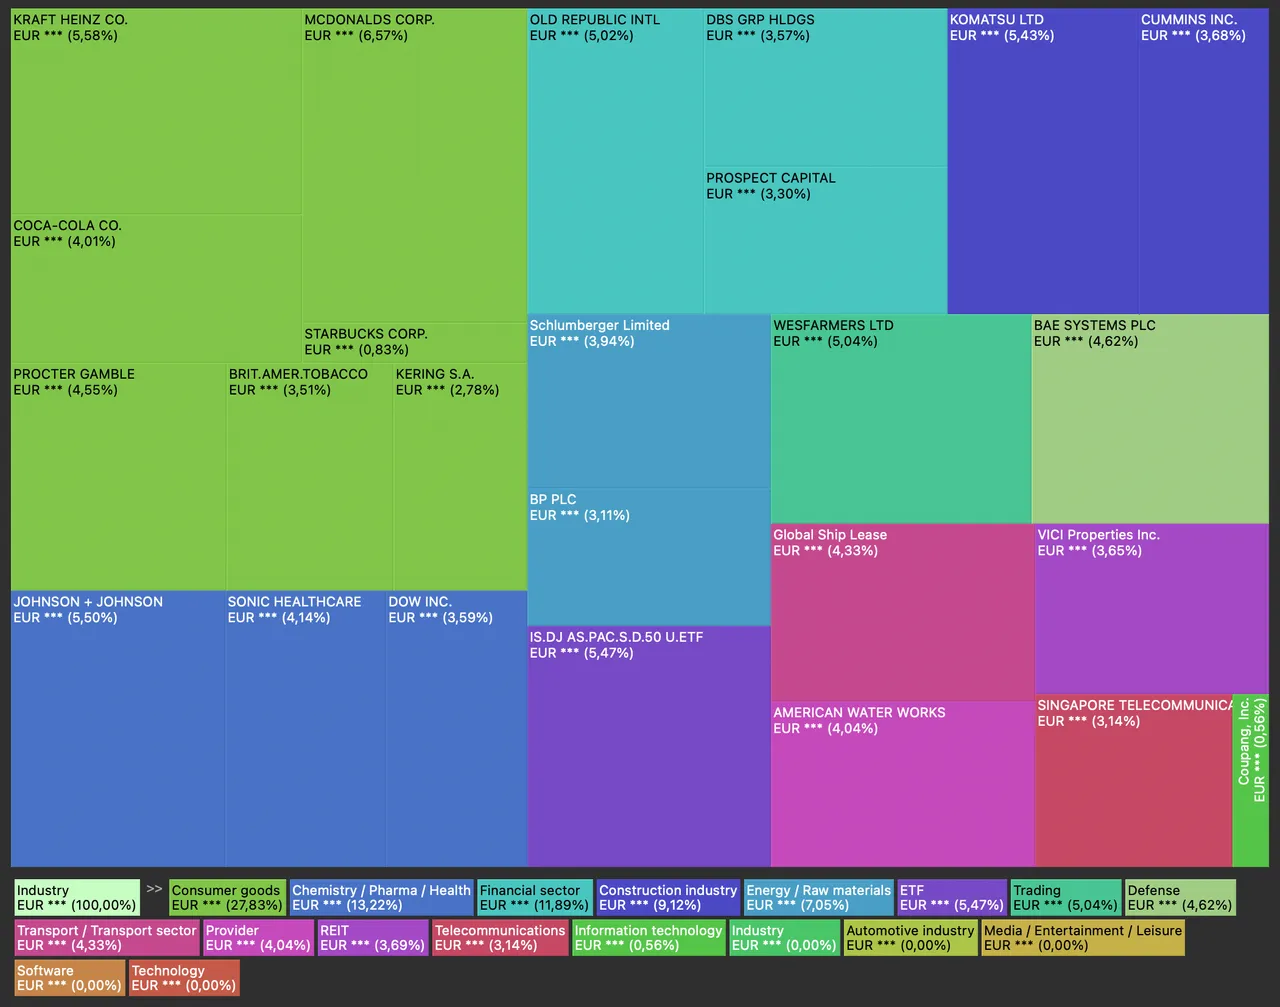Select the Construction industry legend swatch
This screenshot has height=1007, width=1280.
click(x=668, y=897)
